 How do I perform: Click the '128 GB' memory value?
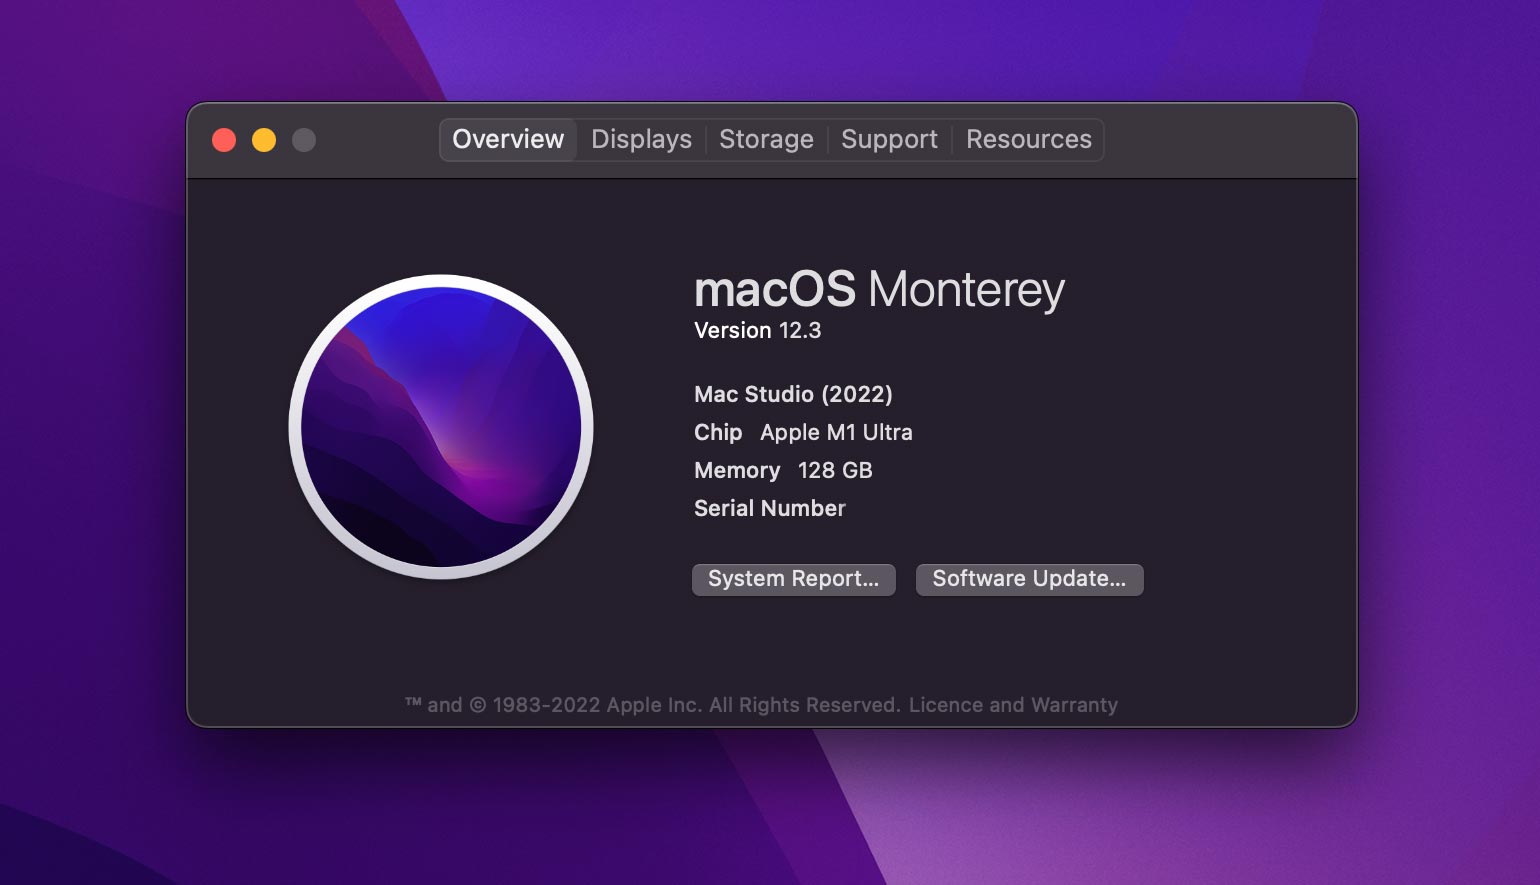coord(835,470)
